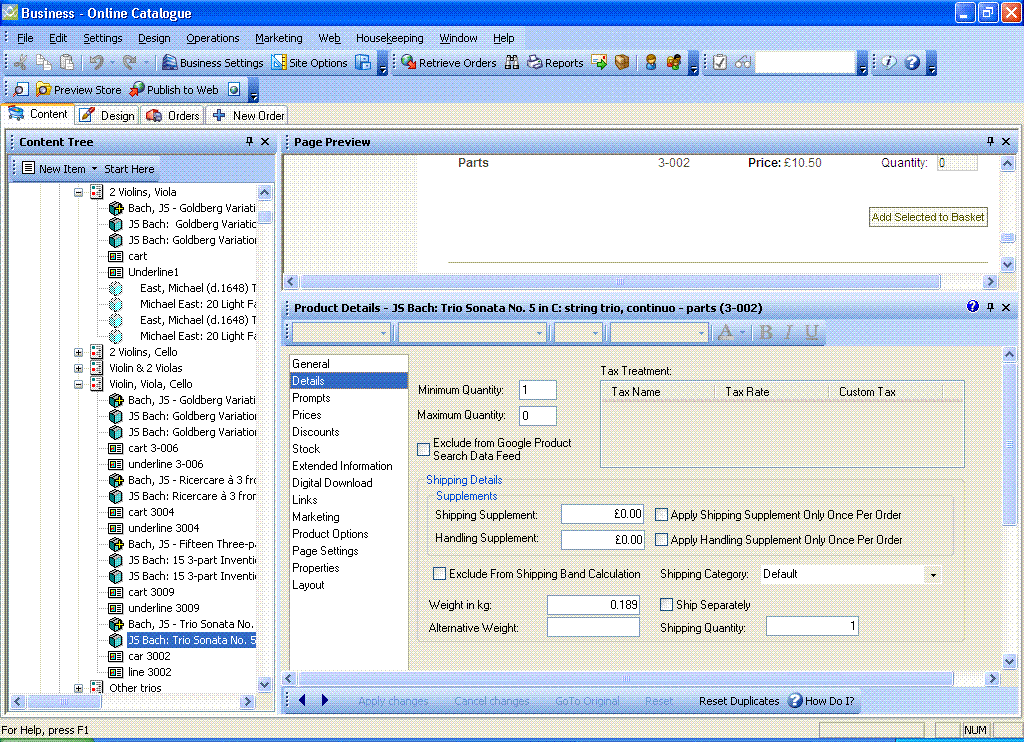Click the binoculars search icon
This screenshot has height=742, width=1024.
tap(512, 63)
